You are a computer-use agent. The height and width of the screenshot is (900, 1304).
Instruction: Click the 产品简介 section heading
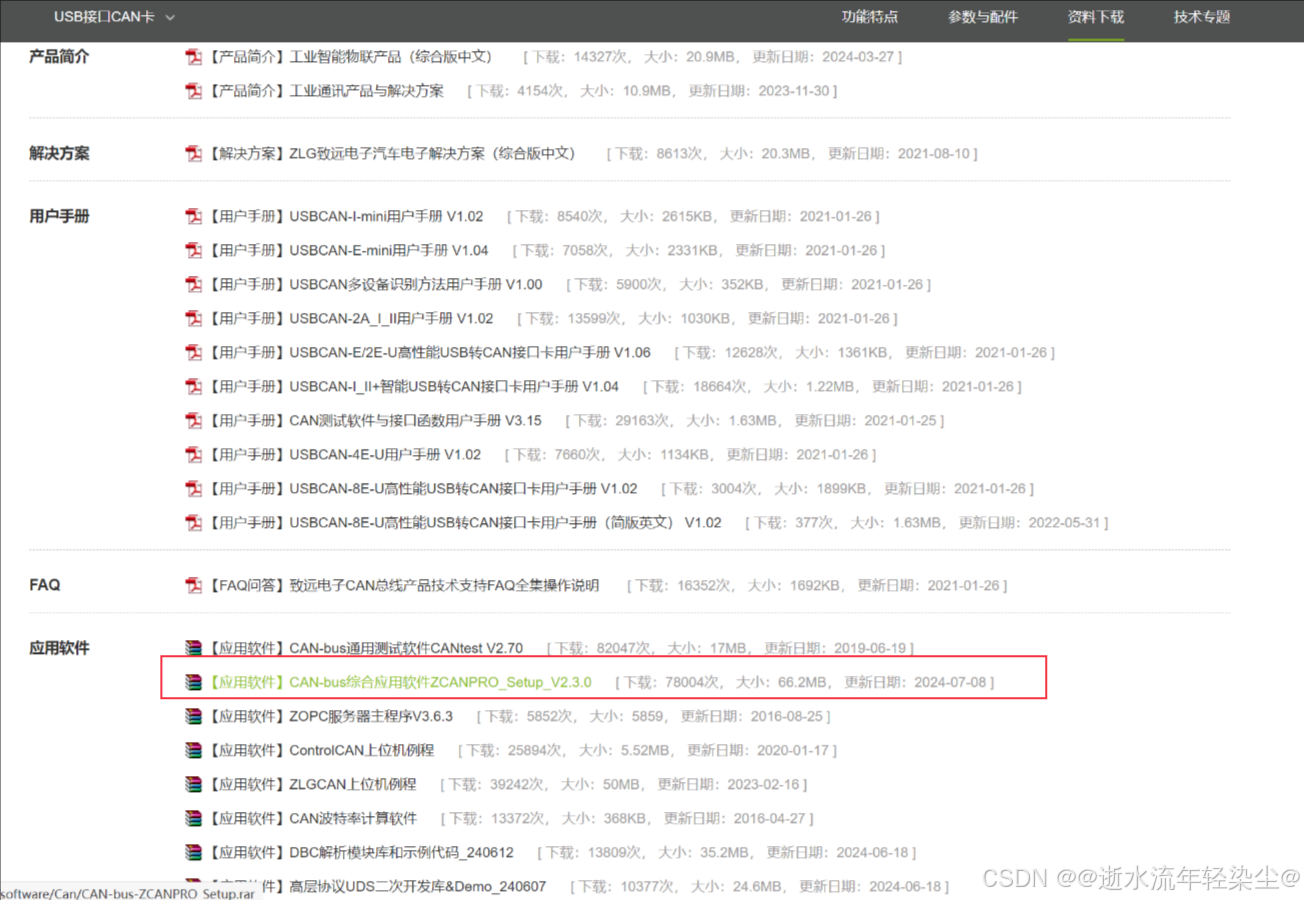(x=59, y=57)
